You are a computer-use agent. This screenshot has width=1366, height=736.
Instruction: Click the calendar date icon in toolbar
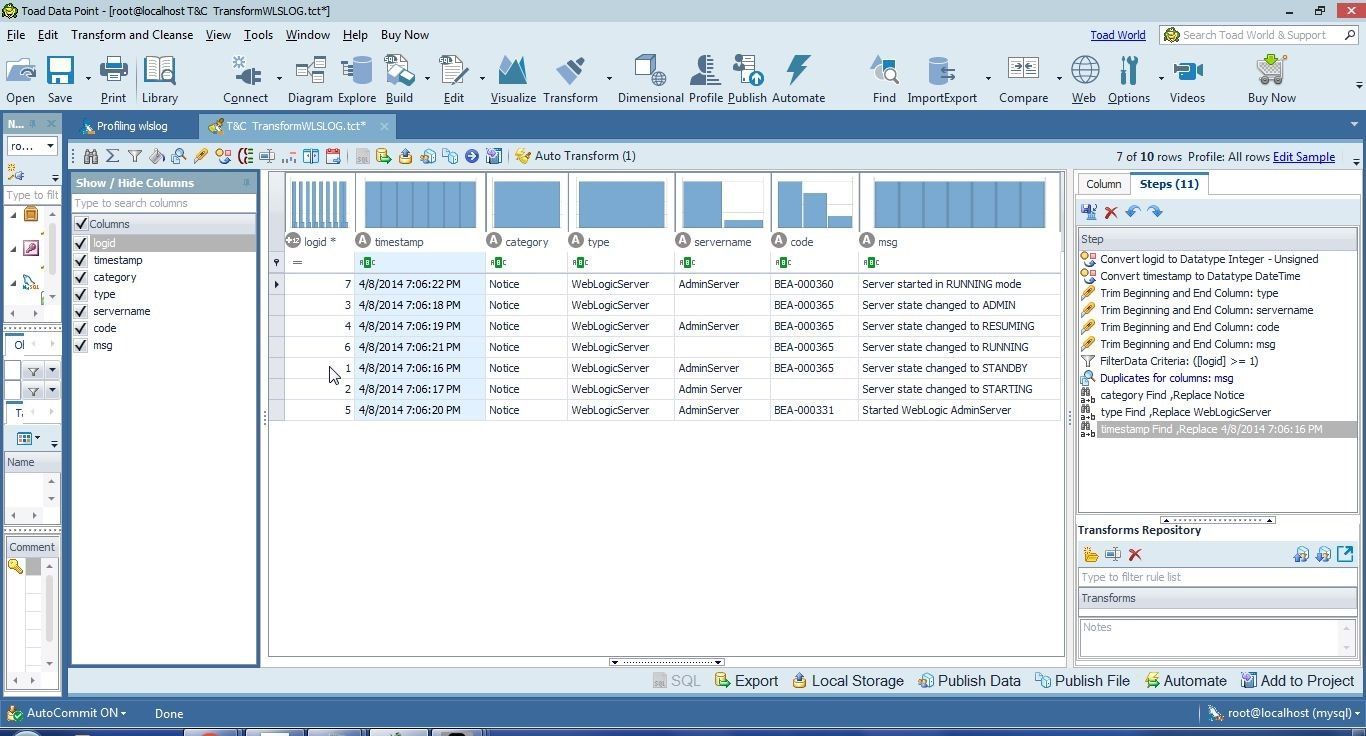coord(333,156)
